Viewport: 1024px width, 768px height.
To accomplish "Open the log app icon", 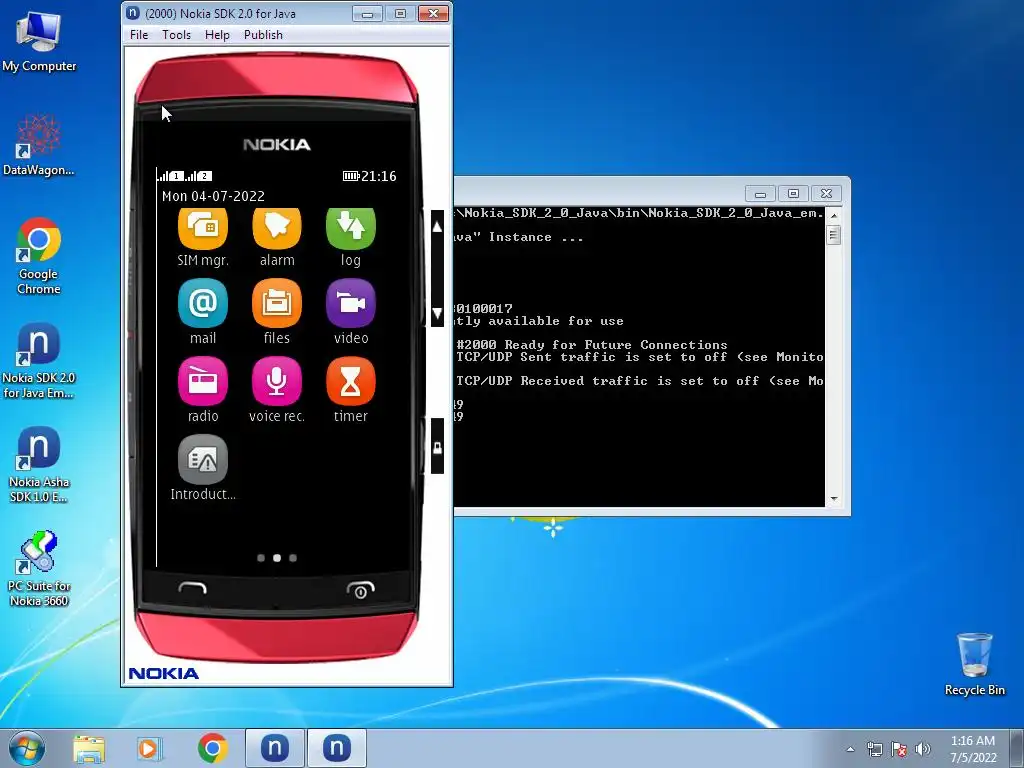I will tap(351, 229).
